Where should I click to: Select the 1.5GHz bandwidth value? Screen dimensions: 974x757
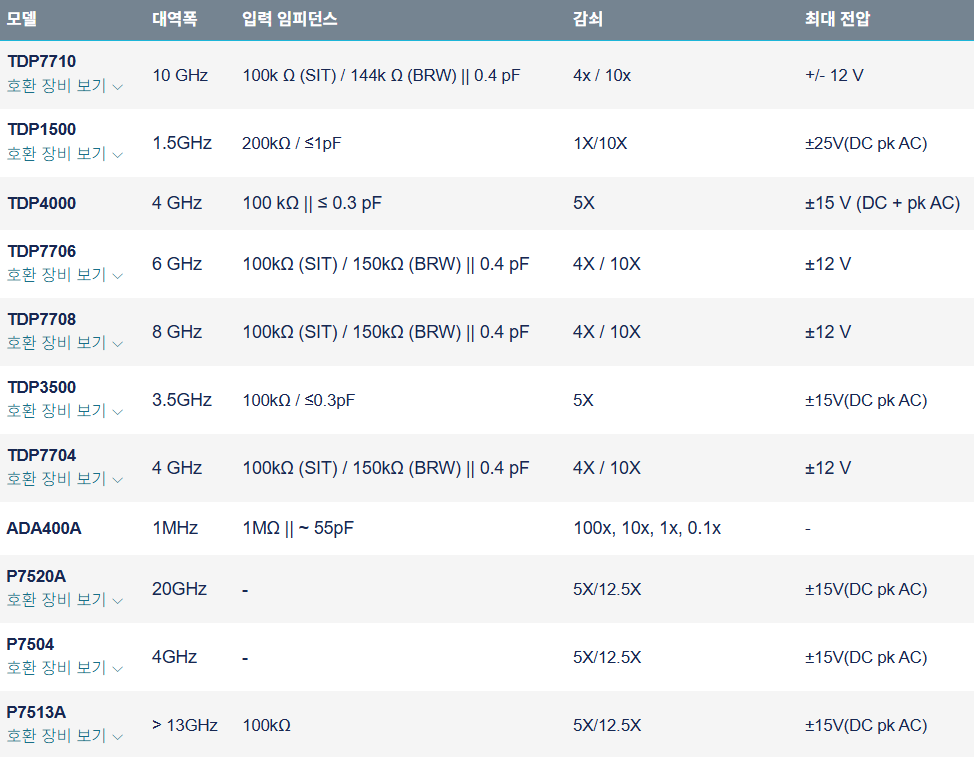(x=182, y=143)
